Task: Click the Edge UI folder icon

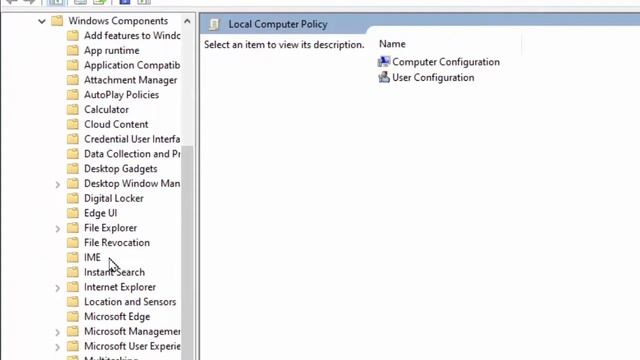Action: (73, 213)
